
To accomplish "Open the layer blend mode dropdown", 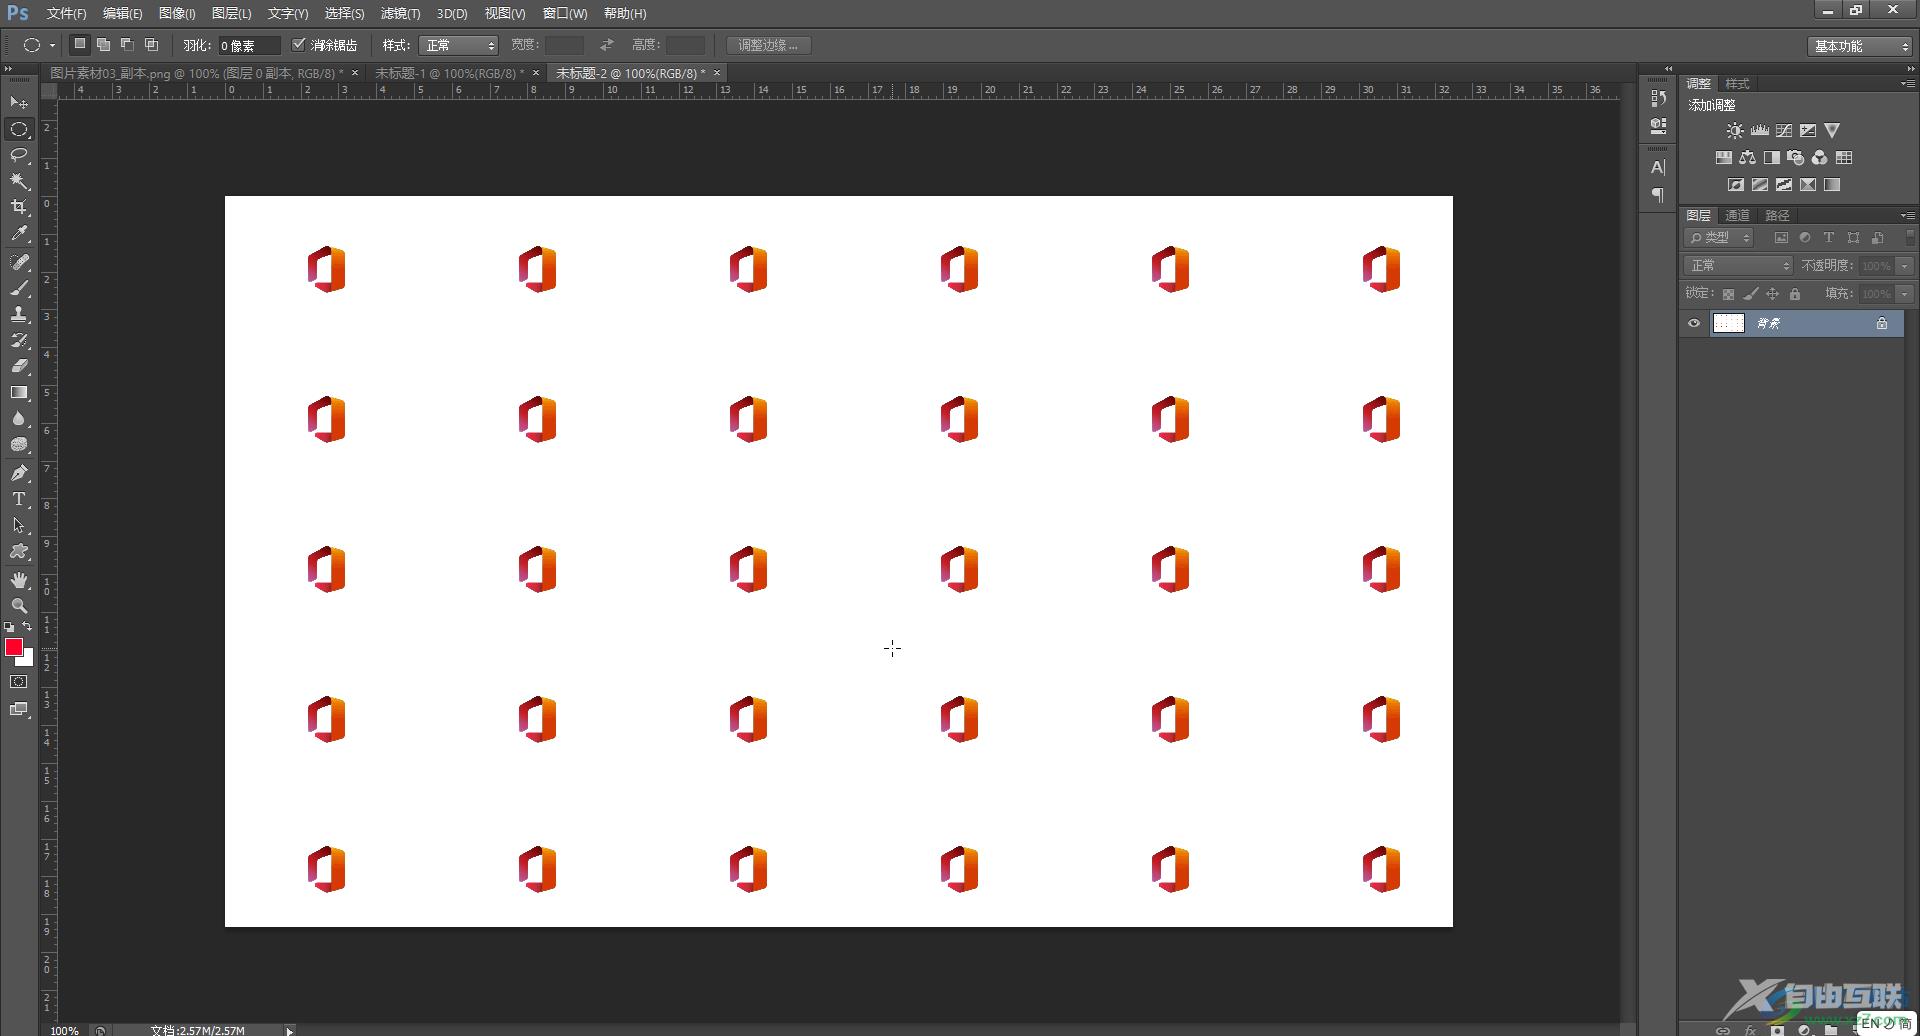I will pyautogui.click(x=1738, y=265).
